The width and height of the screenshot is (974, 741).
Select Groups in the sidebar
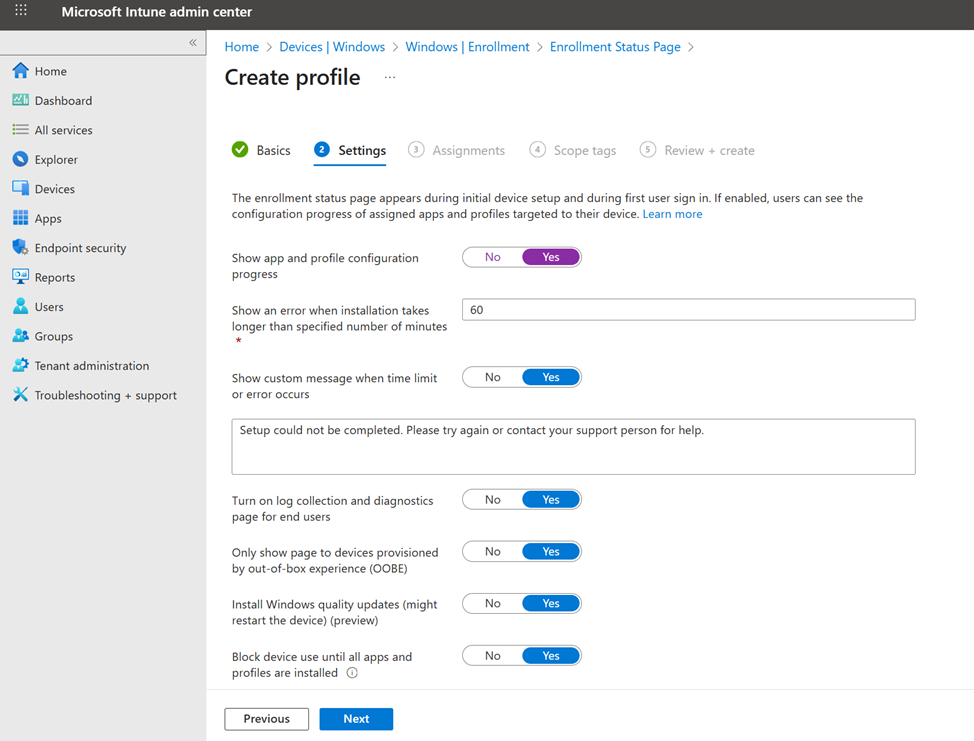click(x=50, y=336)
